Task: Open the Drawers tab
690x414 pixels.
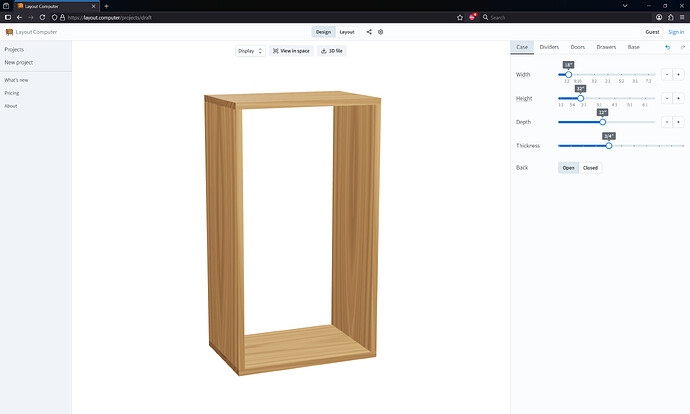Action: pos(606,47)
